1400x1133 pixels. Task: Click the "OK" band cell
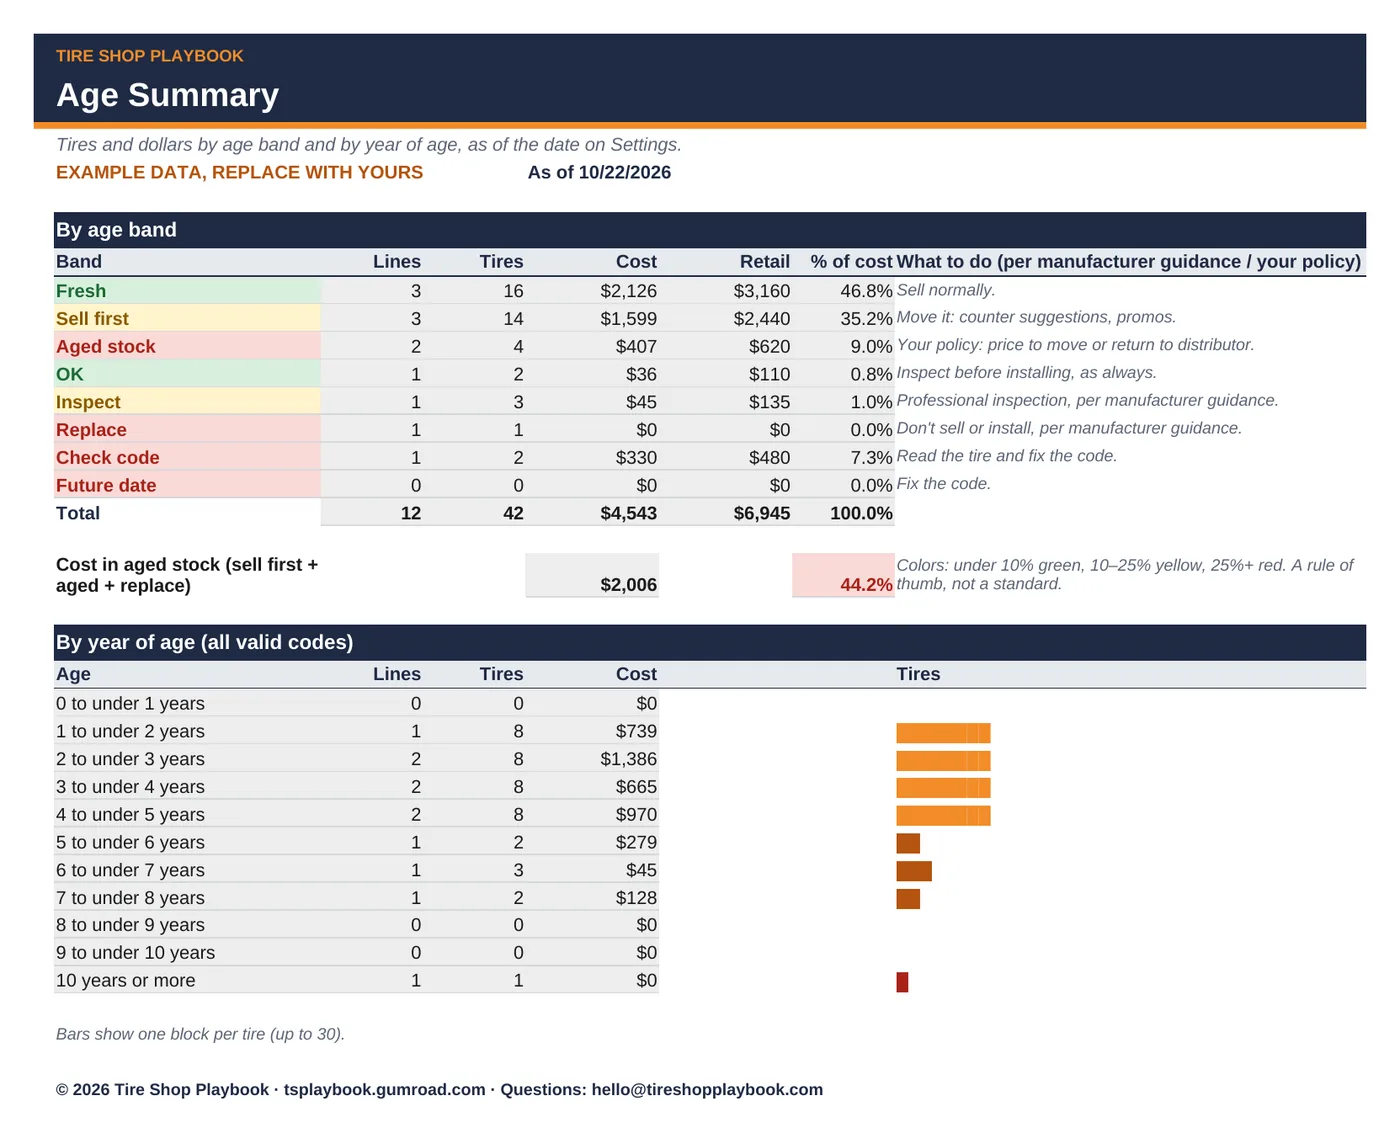pyautogui.click(x=188, y=374)
